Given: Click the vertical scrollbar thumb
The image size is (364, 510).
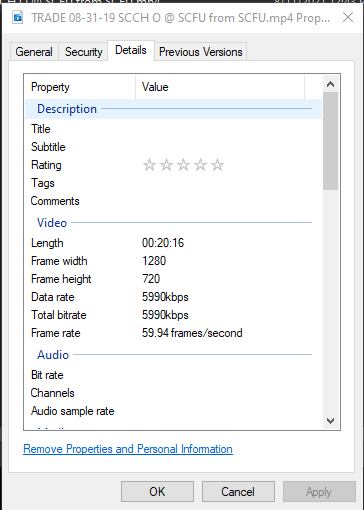Looking at the screenshot, I should (330, 141).
